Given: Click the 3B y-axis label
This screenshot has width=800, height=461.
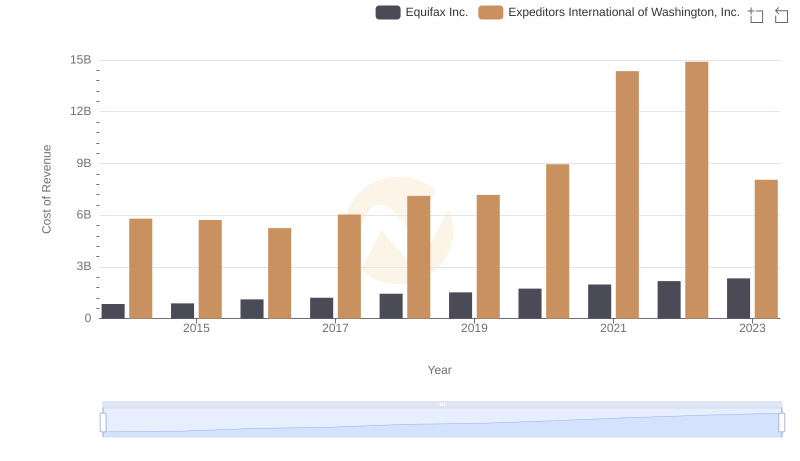Looking at the screenshot, I should (84, 266).
